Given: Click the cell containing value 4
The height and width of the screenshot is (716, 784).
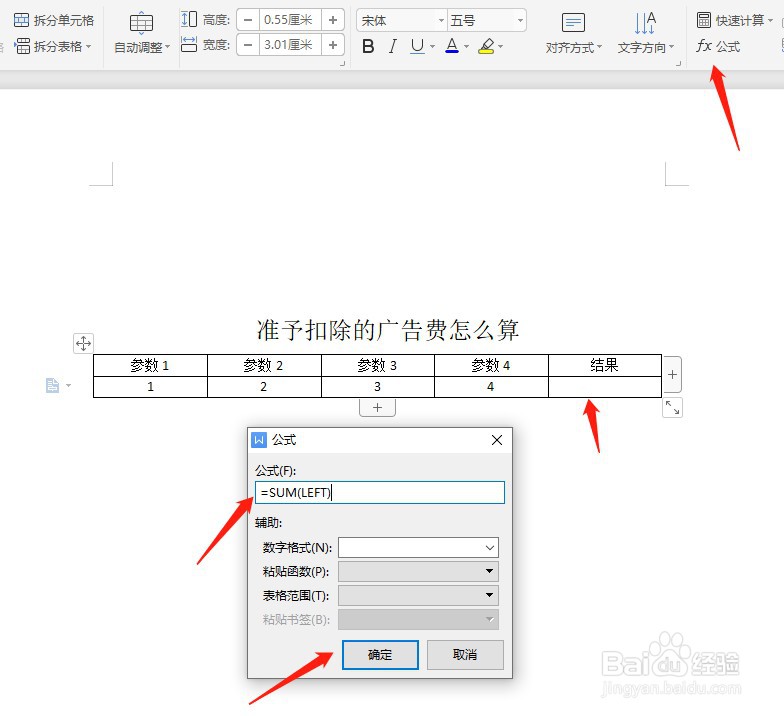Looking at the screenshot, I should click(491, 387).
